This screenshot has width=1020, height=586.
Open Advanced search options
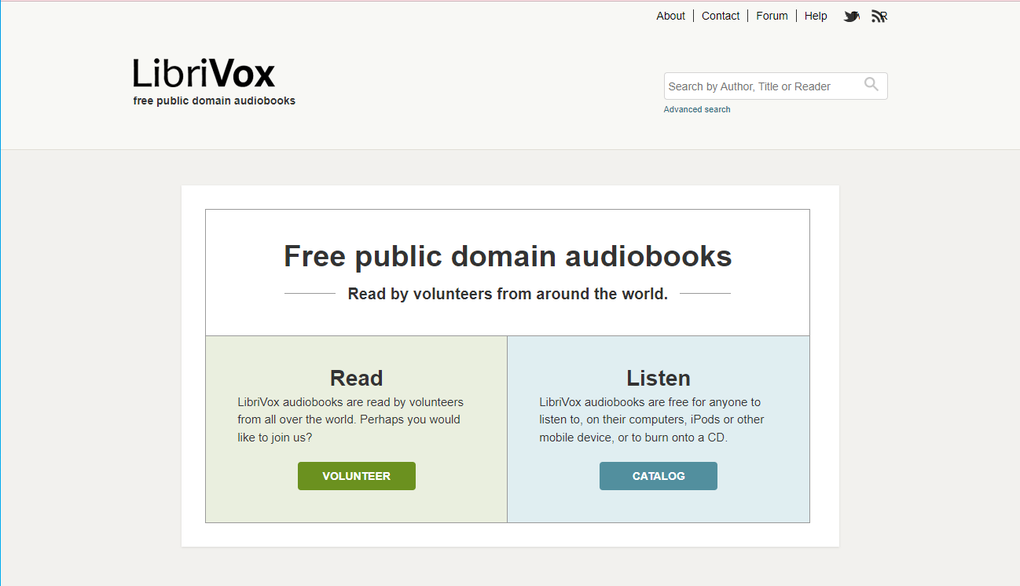[x=696, y=109]
